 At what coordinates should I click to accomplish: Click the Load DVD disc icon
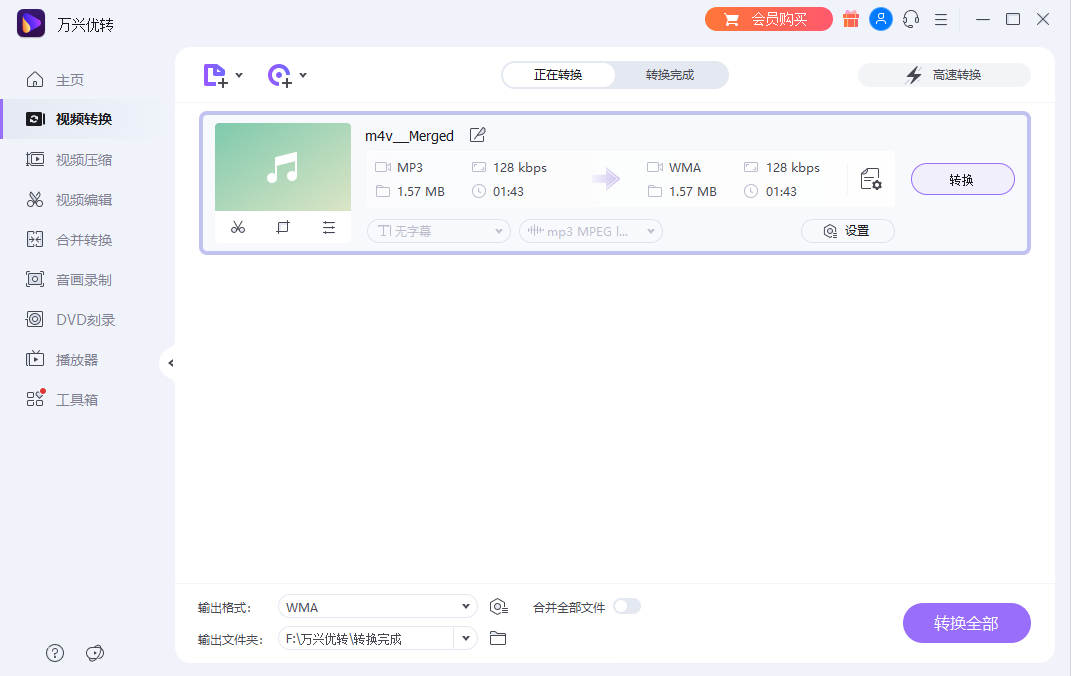click(279, 75)
